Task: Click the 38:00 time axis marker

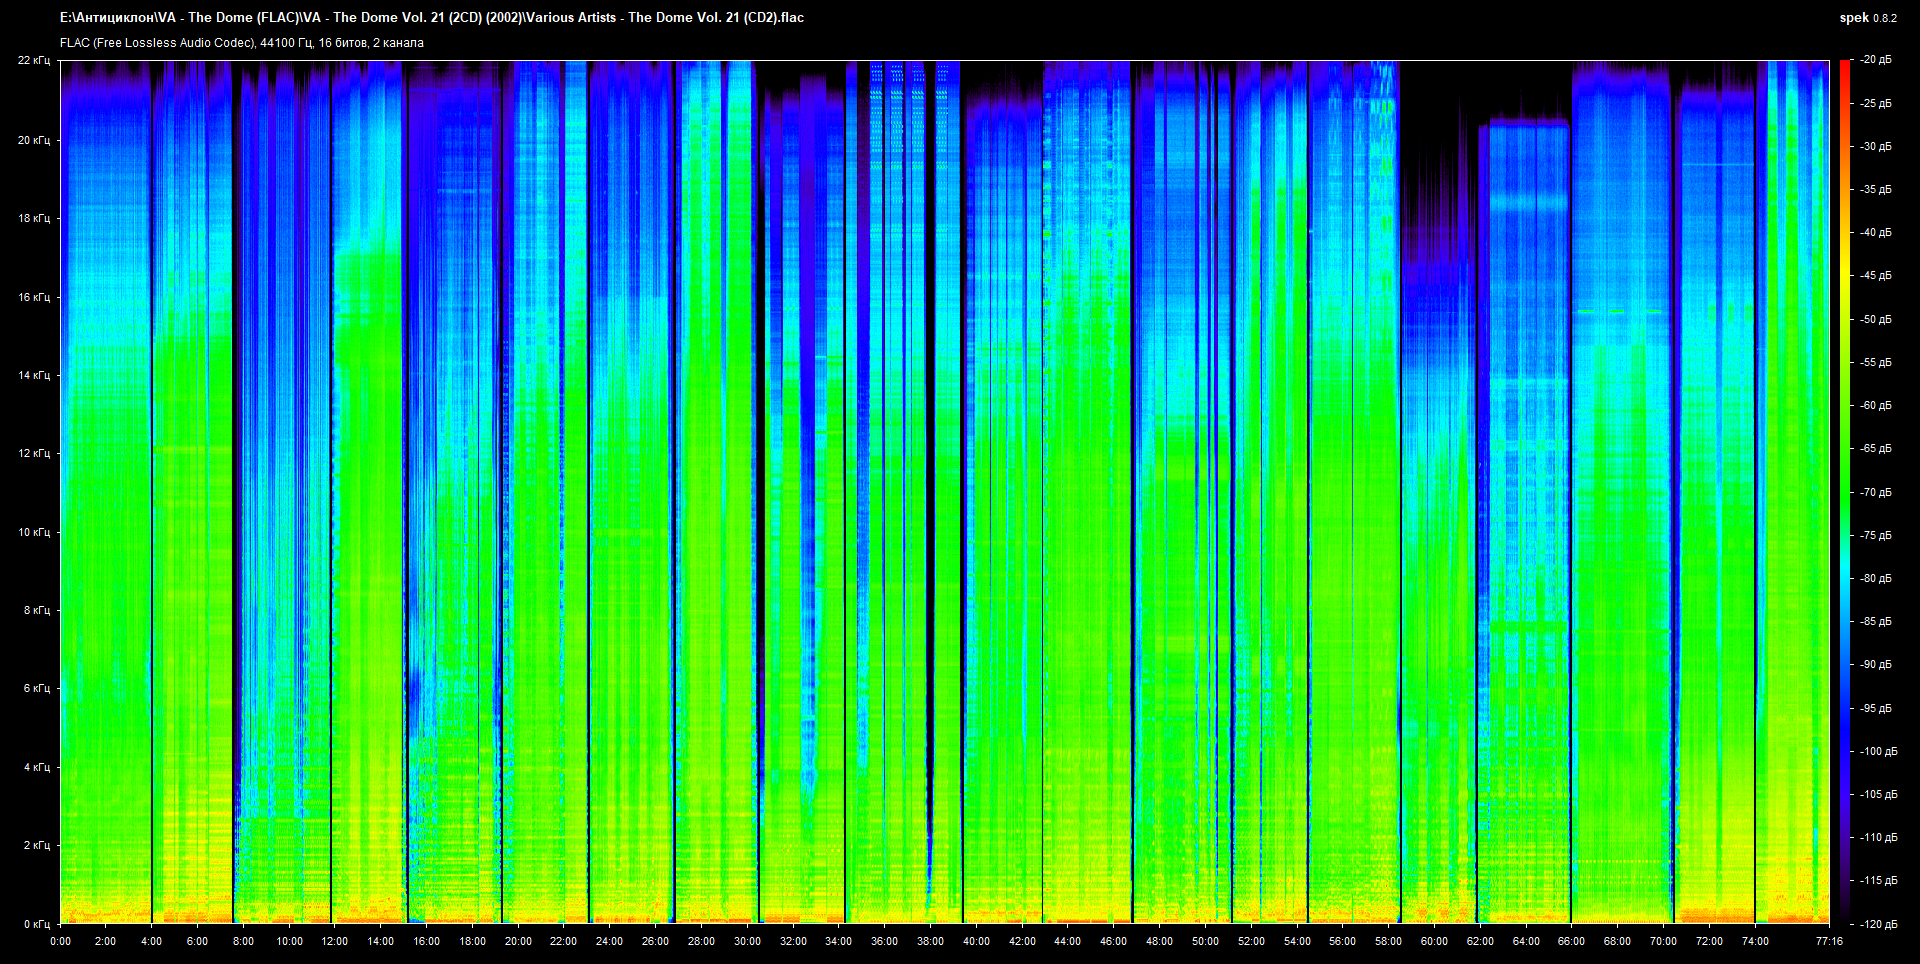Action: pos(930,941)
